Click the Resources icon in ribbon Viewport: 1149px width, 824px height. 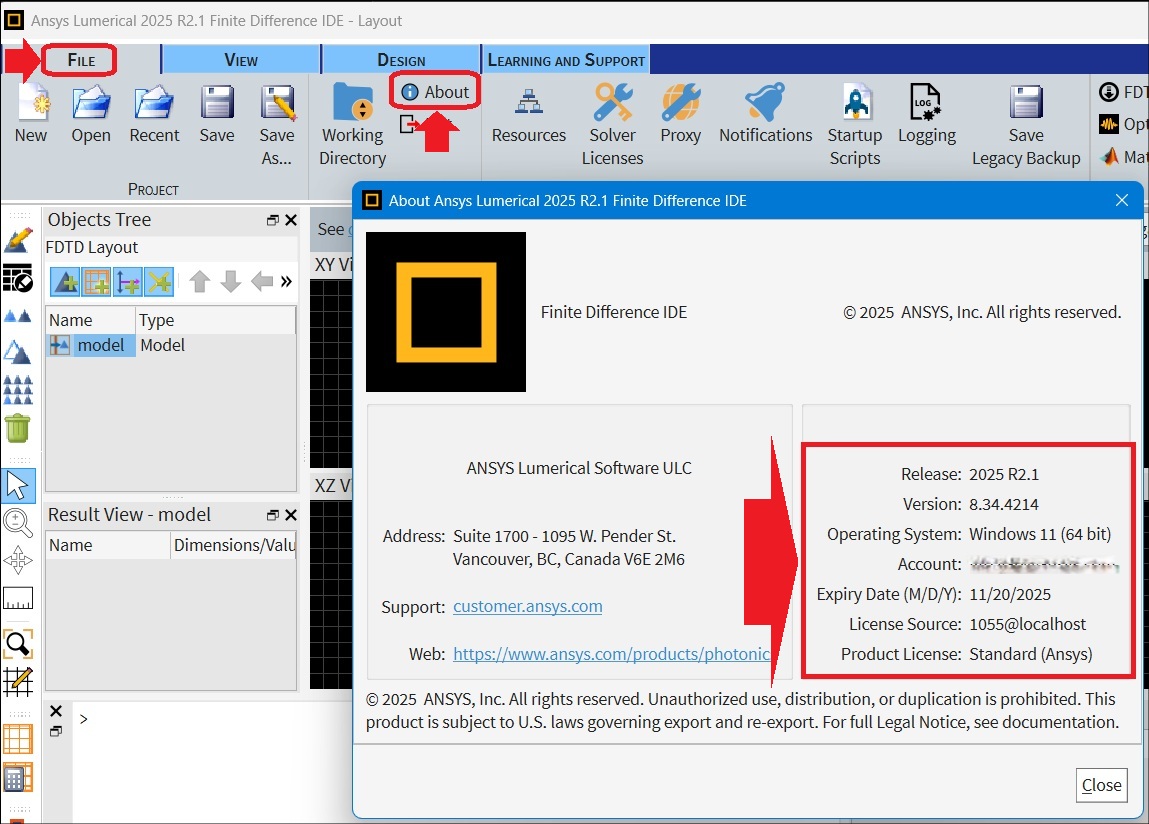(x=529, y=106)
